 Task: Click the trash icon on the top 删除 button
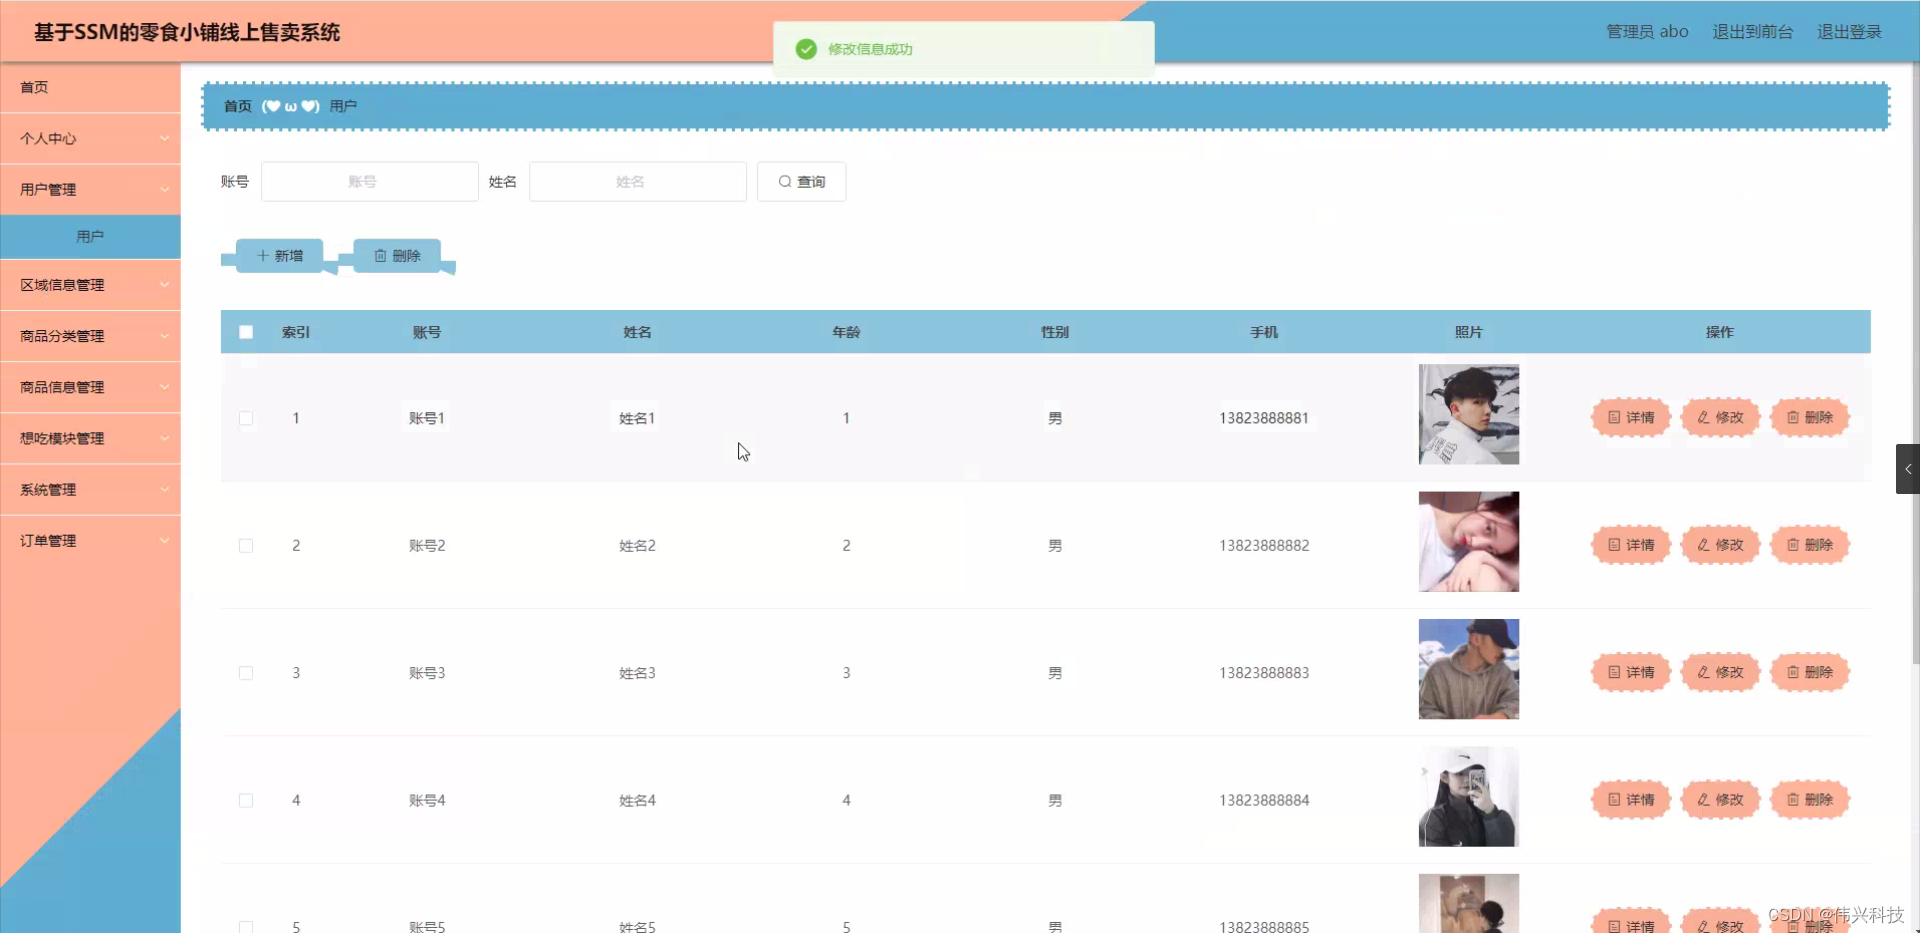pos(381,255)
